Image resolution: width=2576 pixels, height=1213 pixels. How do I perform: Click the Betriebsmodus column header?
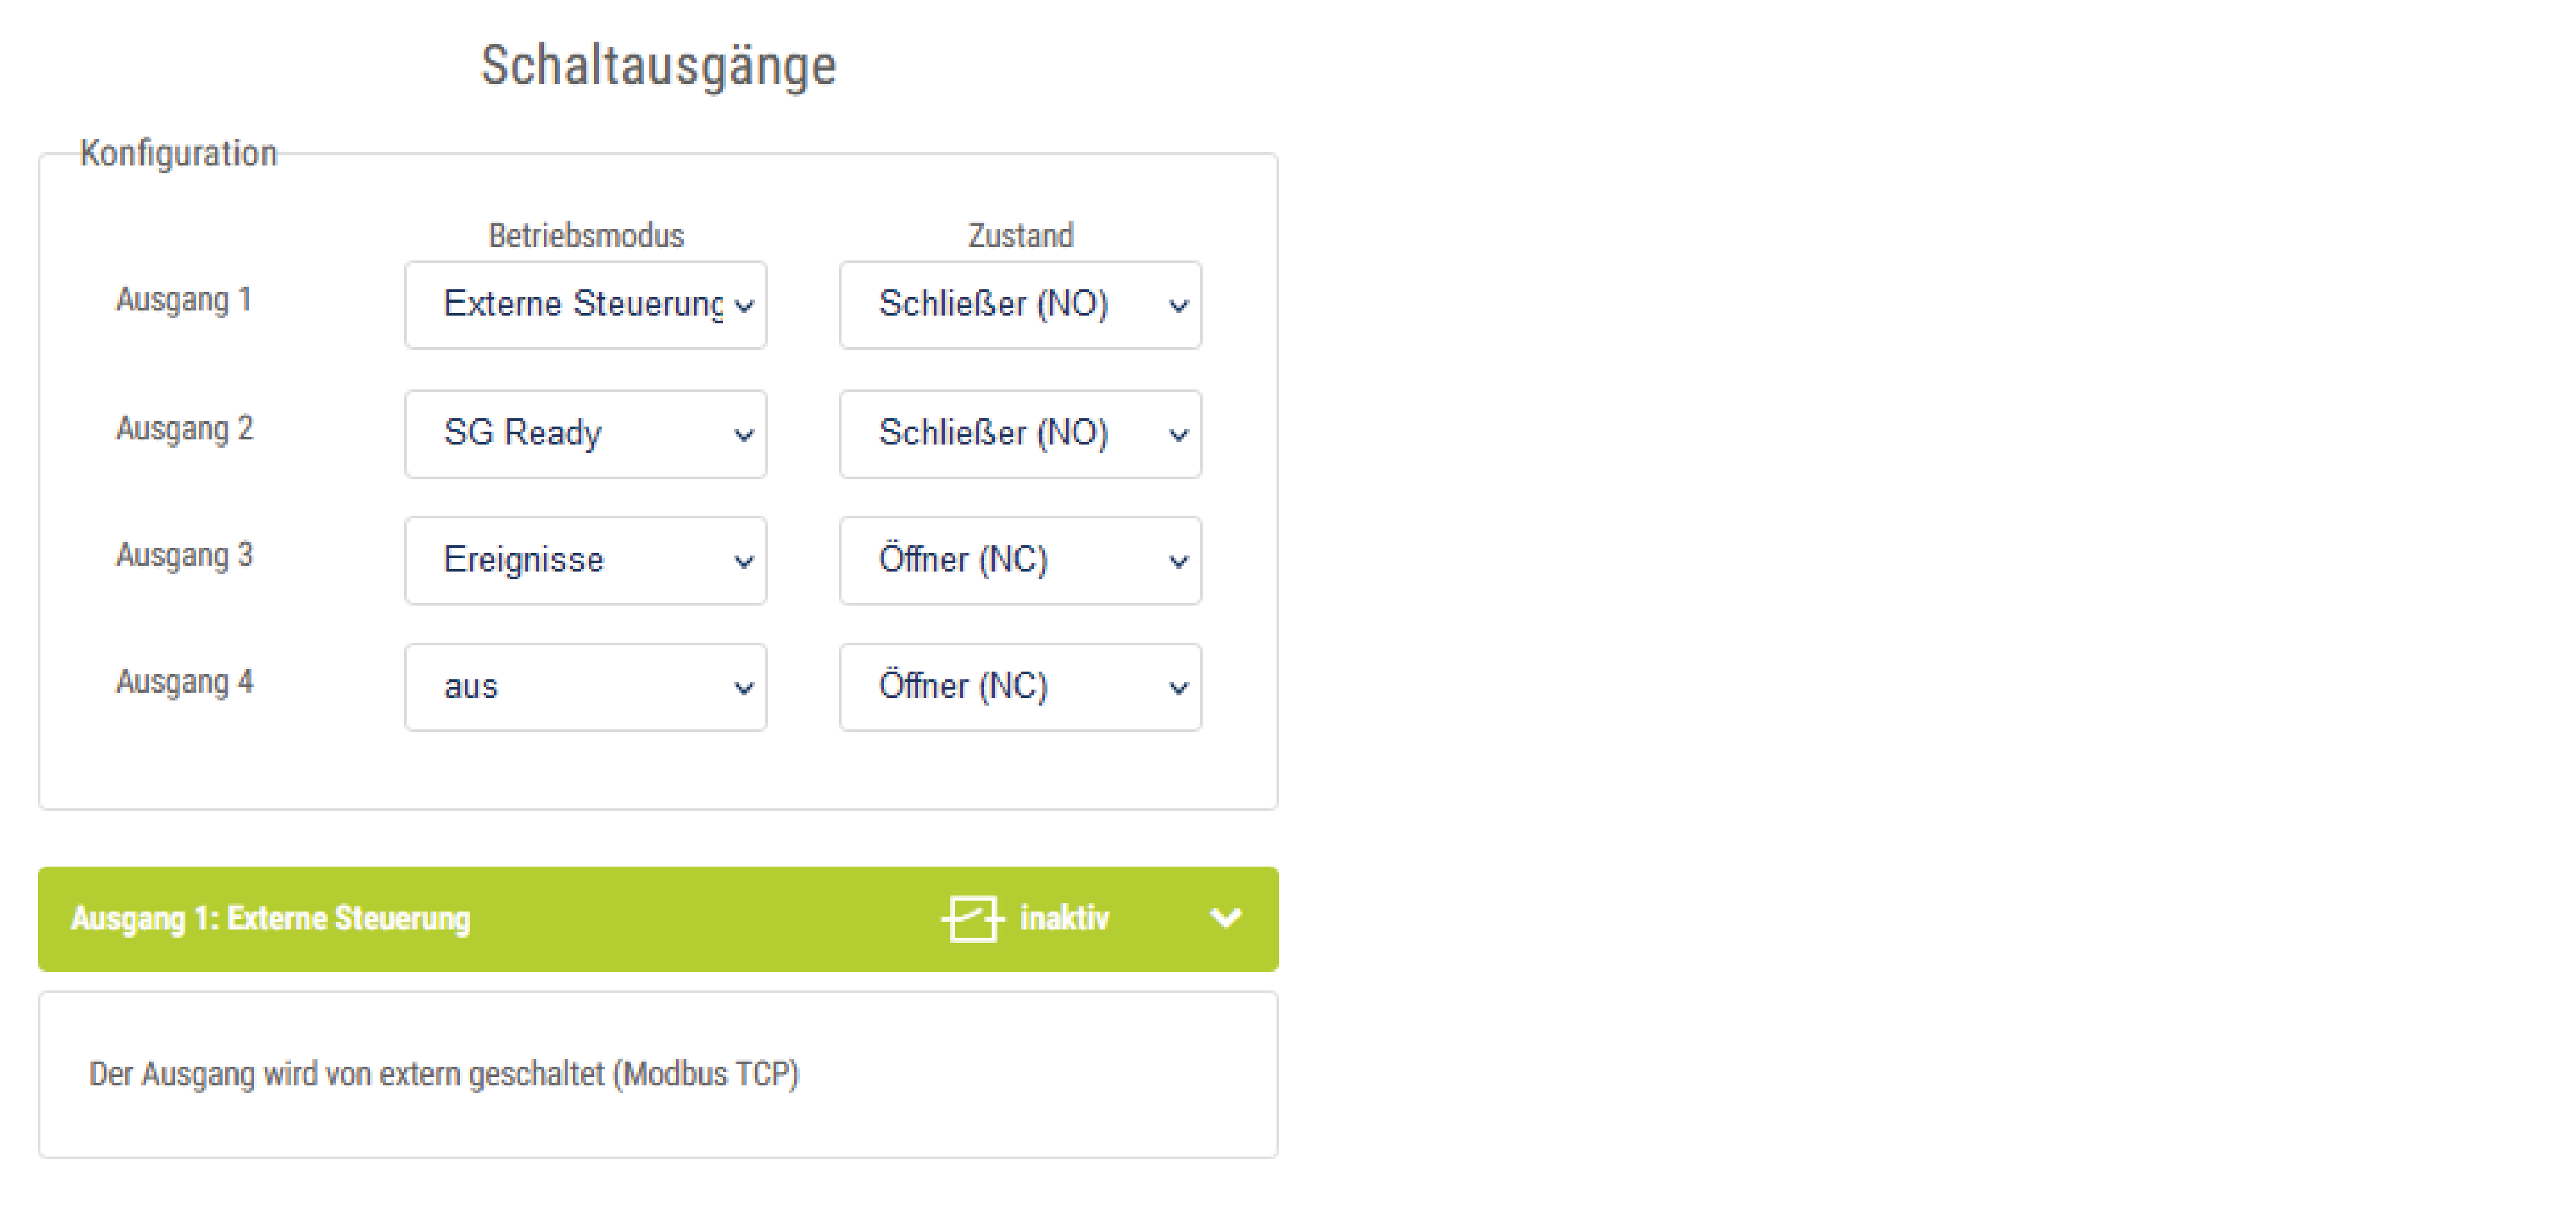click(x=586, y=236)
